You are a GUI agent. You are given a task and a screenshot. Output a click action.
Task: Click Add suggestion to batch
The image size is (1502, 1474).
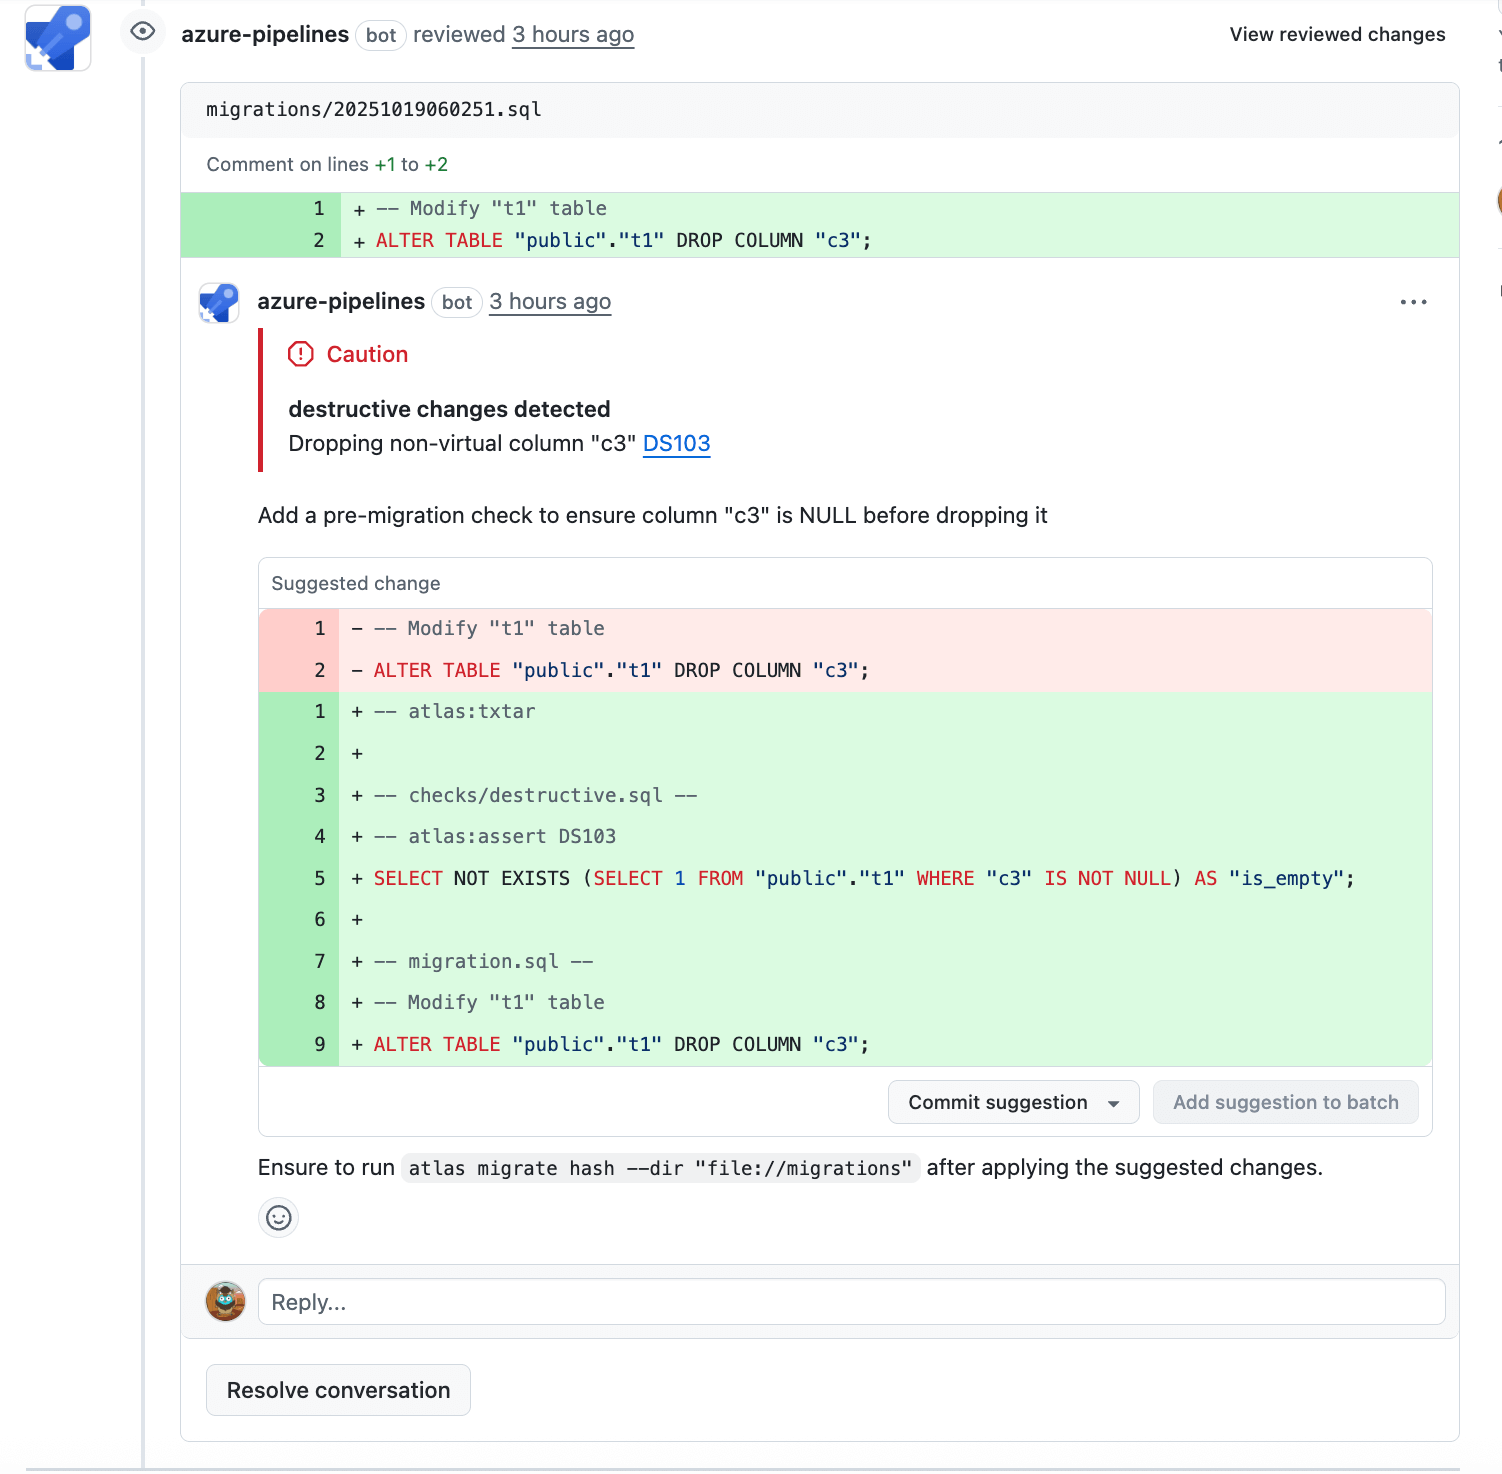pos(1286,1102)
